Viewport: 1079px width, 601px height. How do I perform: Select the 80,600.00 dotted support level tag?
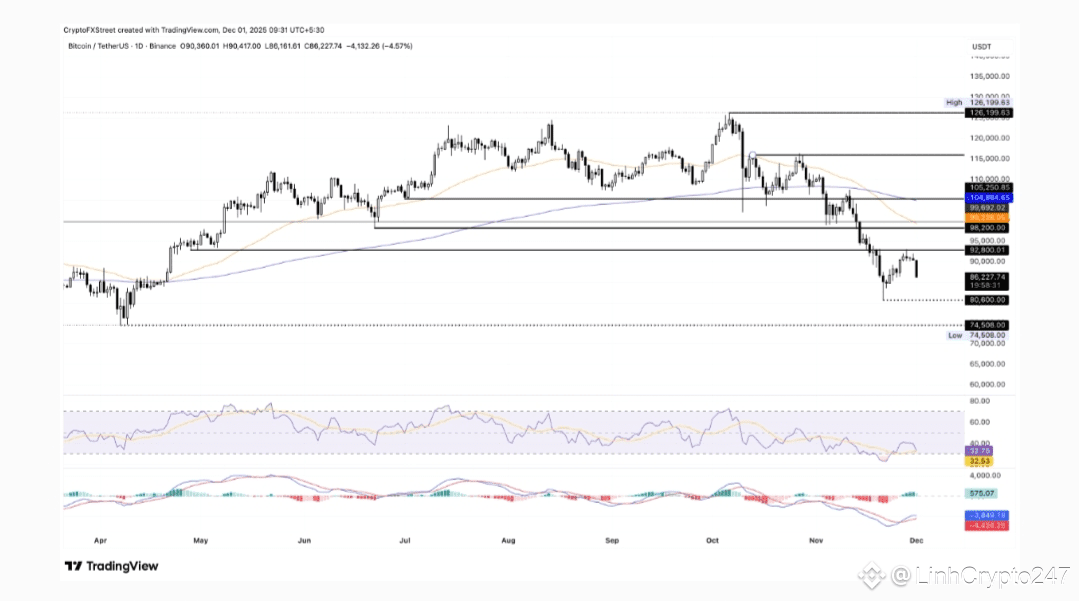pyautogui.click(x=987, y=300)
